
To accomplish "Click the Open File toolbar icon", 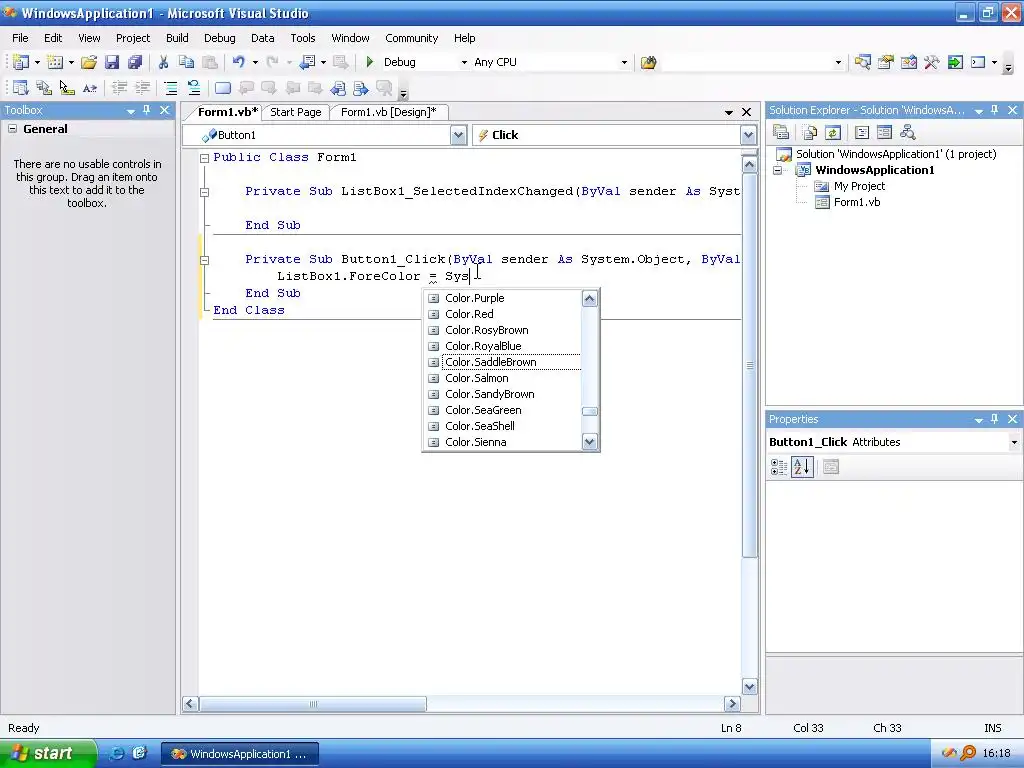I will [89, 62].
